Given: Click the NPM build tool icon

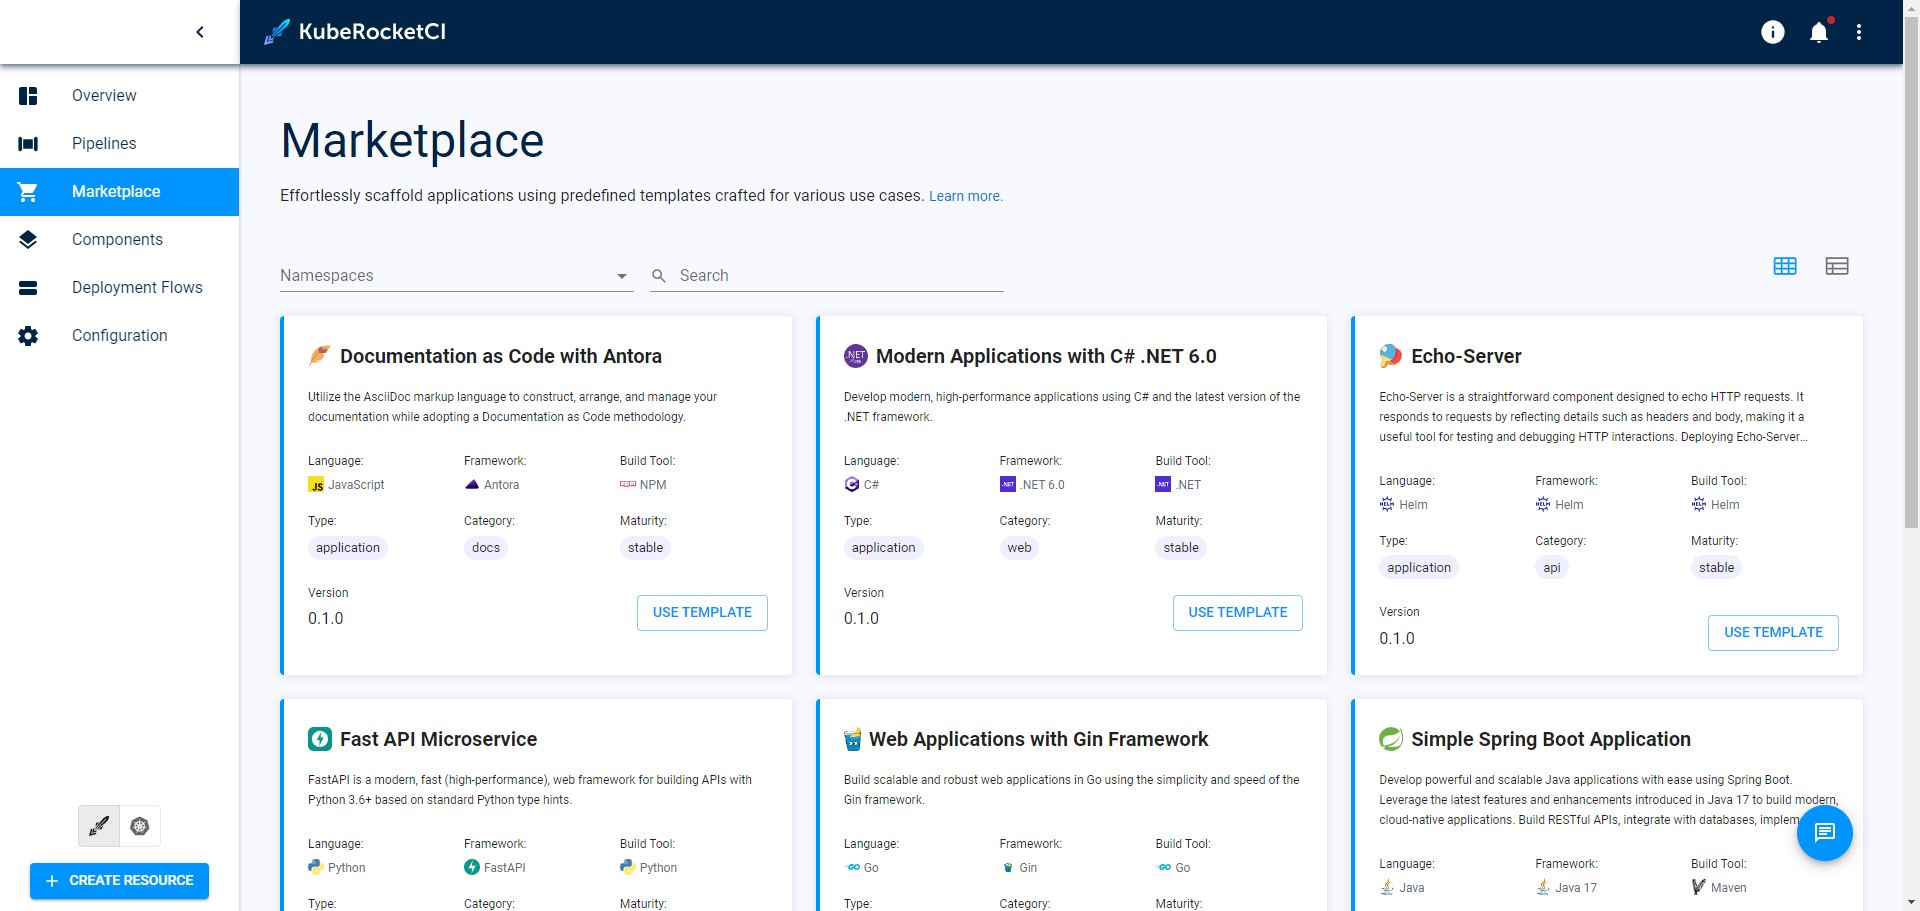Looking at the screenshot, I should pyautogui.click(x=628, y=485).
